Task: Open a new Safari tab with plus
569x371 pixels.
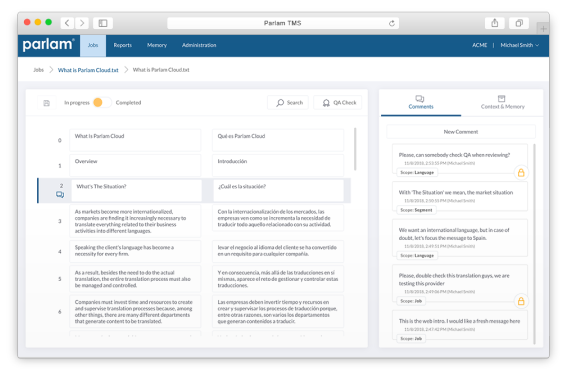Action: tap(543, 29)
